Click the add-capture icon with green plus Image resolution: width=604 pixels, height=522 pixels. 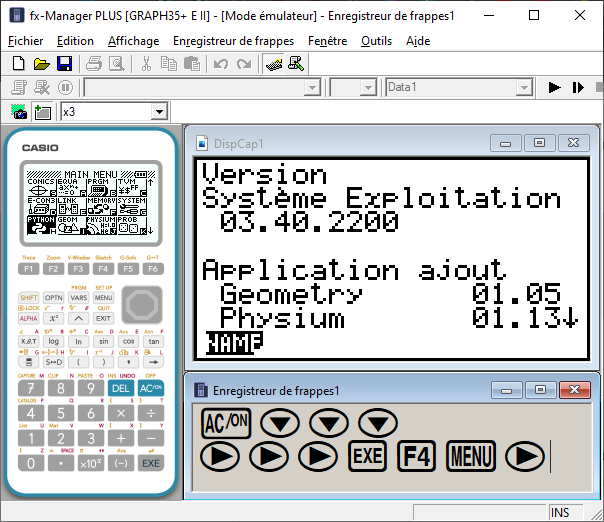(x=42, y=112)
